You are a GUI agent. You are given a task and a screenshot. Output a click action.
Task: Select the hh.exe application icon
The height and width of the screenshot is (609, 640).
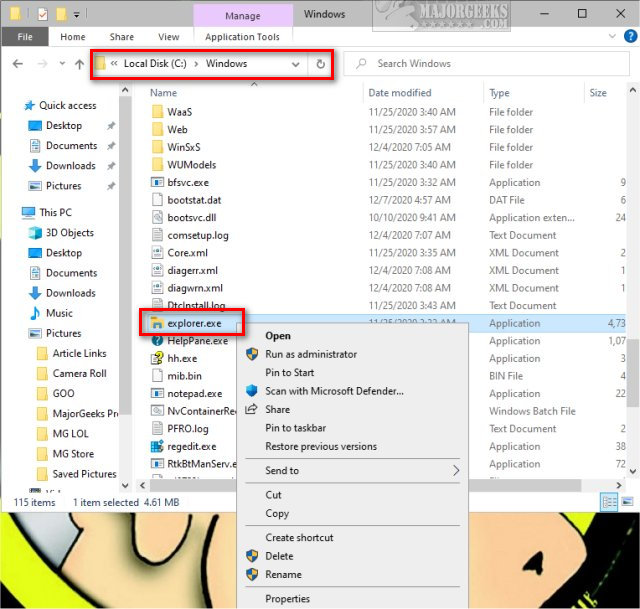pyautogui.click(x=158, y=358)
